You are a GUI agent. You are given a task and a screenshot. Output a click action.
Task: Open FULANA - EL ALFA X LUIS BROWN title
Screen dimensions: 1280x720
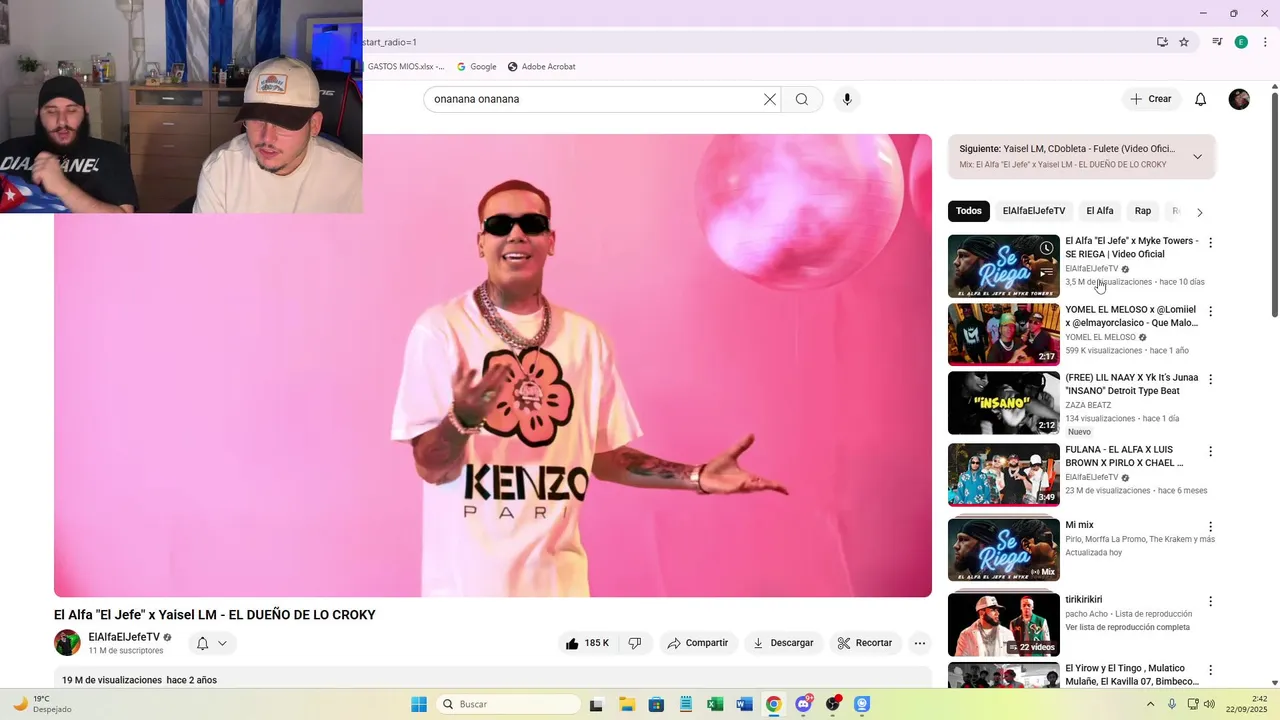click(1124, 456)
